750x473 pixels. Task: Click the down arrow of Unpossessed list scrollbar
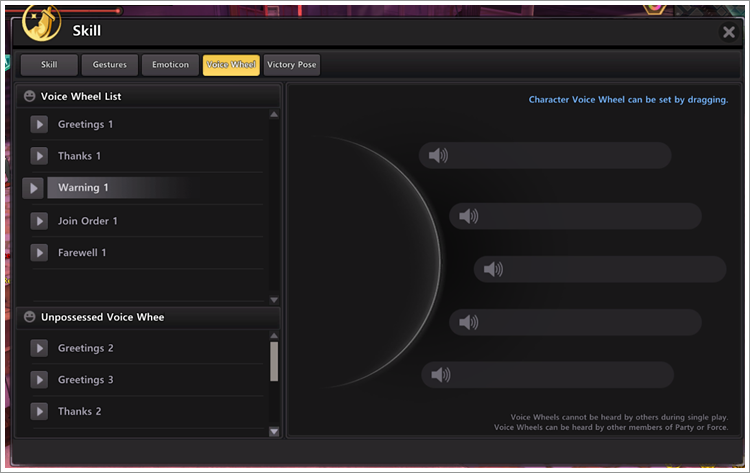(274, 431)
